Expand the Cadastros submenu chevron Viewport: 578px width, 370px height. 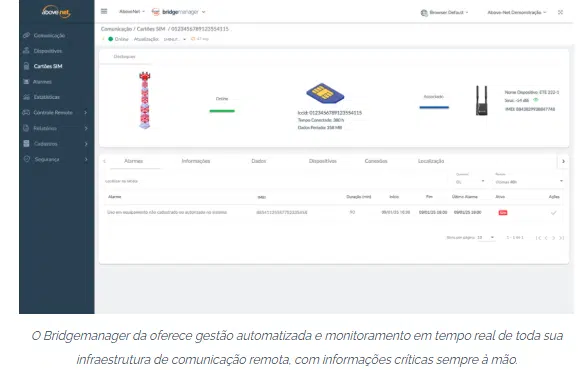click(x=86, y=144)
